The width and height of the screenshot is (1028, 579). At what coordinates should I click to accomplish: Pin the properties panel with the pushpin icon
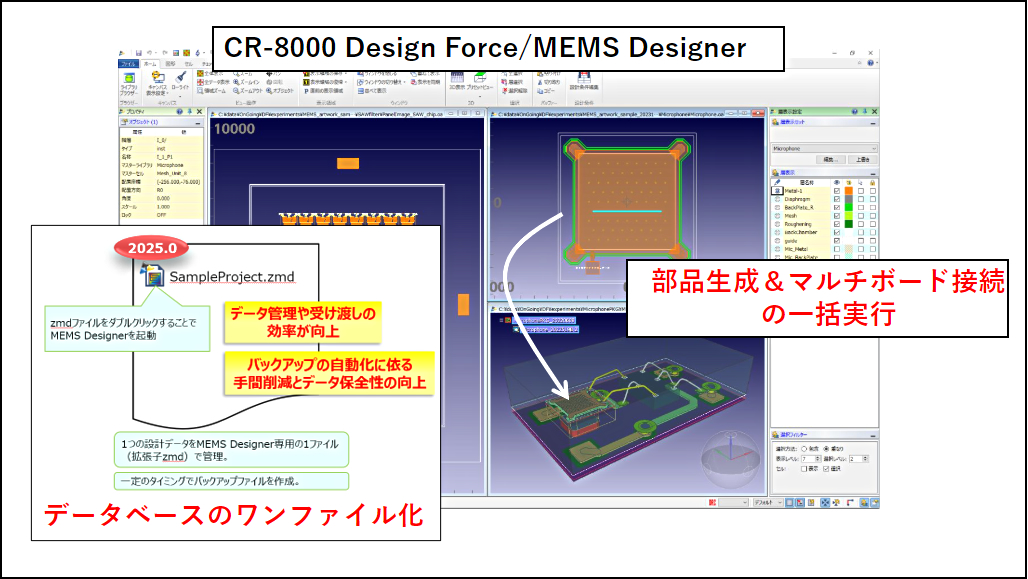(189, 111)
